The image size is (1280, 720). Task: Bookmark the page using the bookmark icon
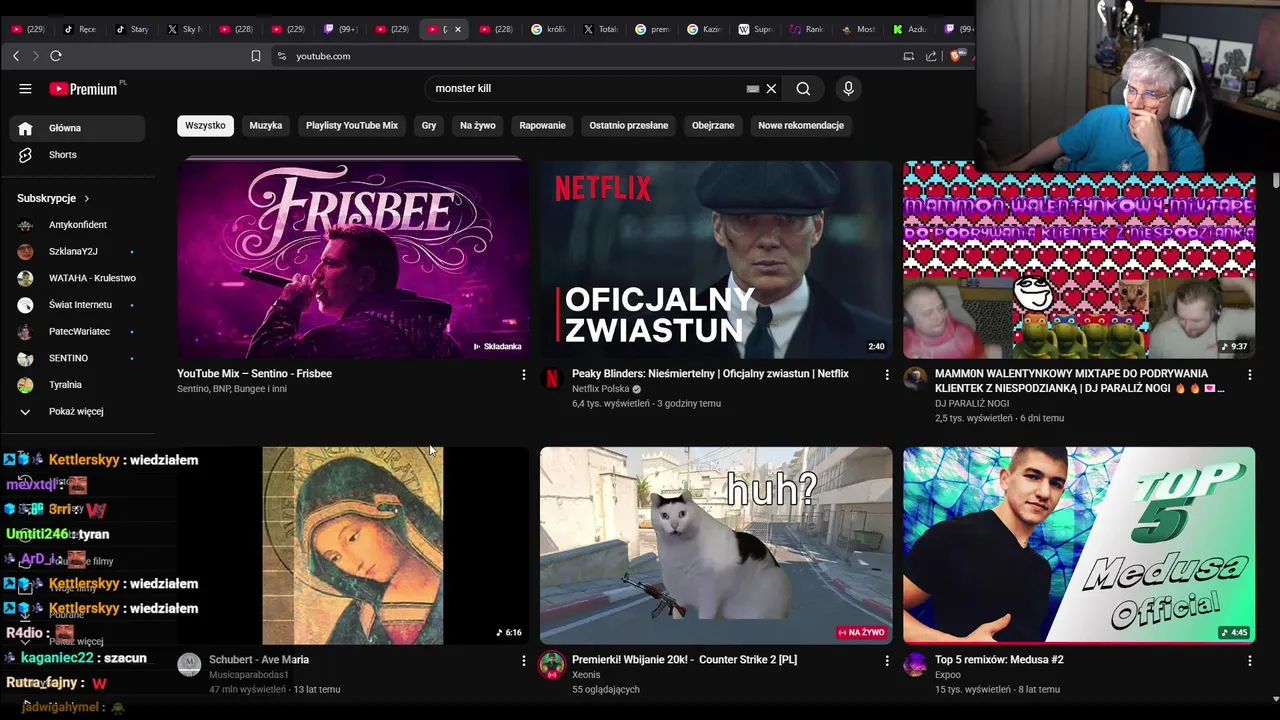click(256, 56)
